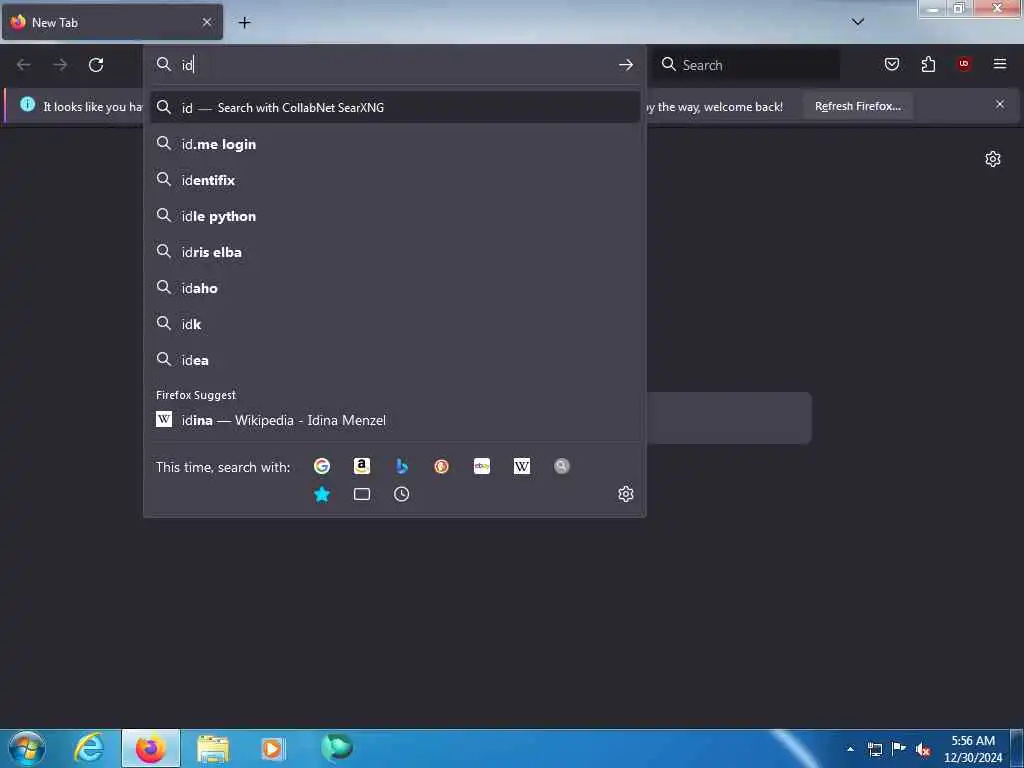Select suggestion 'idaho'

(x=394, y=288)
